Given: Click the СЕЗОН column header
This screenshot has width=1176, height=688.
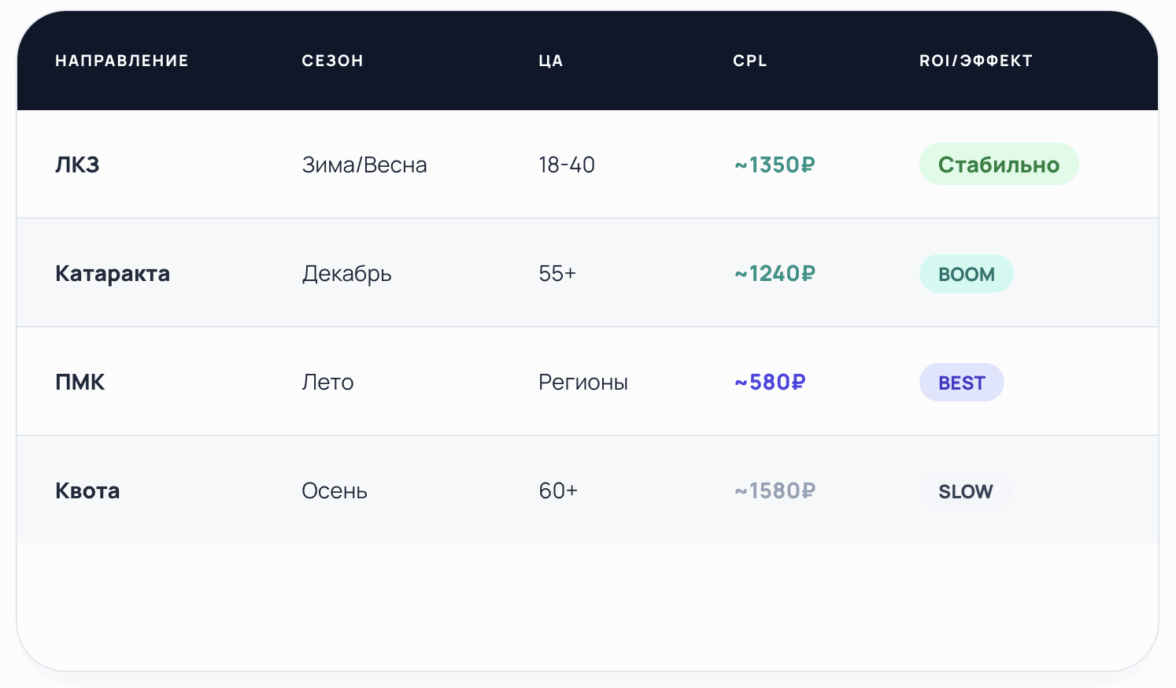Looking at the screenshot, I should tap(332, 61).
